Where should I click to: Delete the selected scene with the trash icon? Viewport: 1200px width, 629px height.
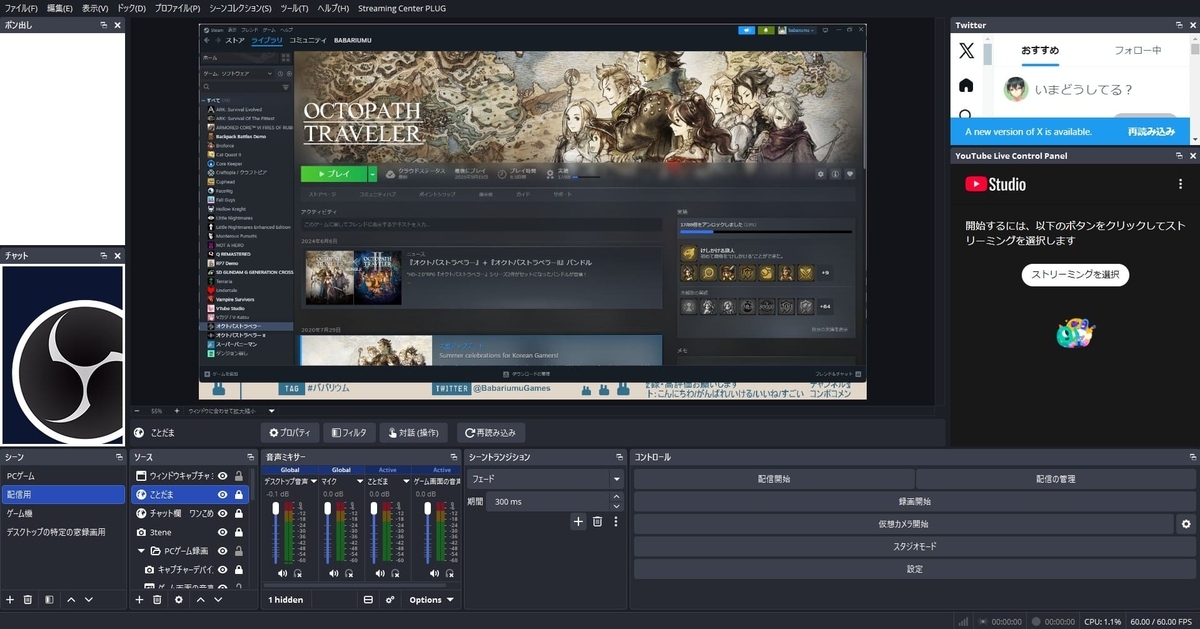[x=28, y=599]
